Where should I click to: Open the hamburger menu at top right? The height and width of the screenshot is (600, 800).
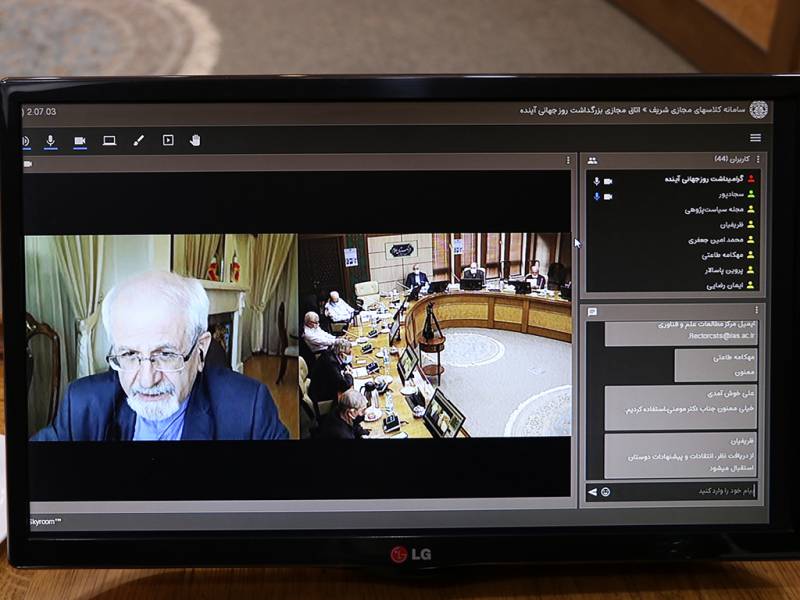[755, 138]
